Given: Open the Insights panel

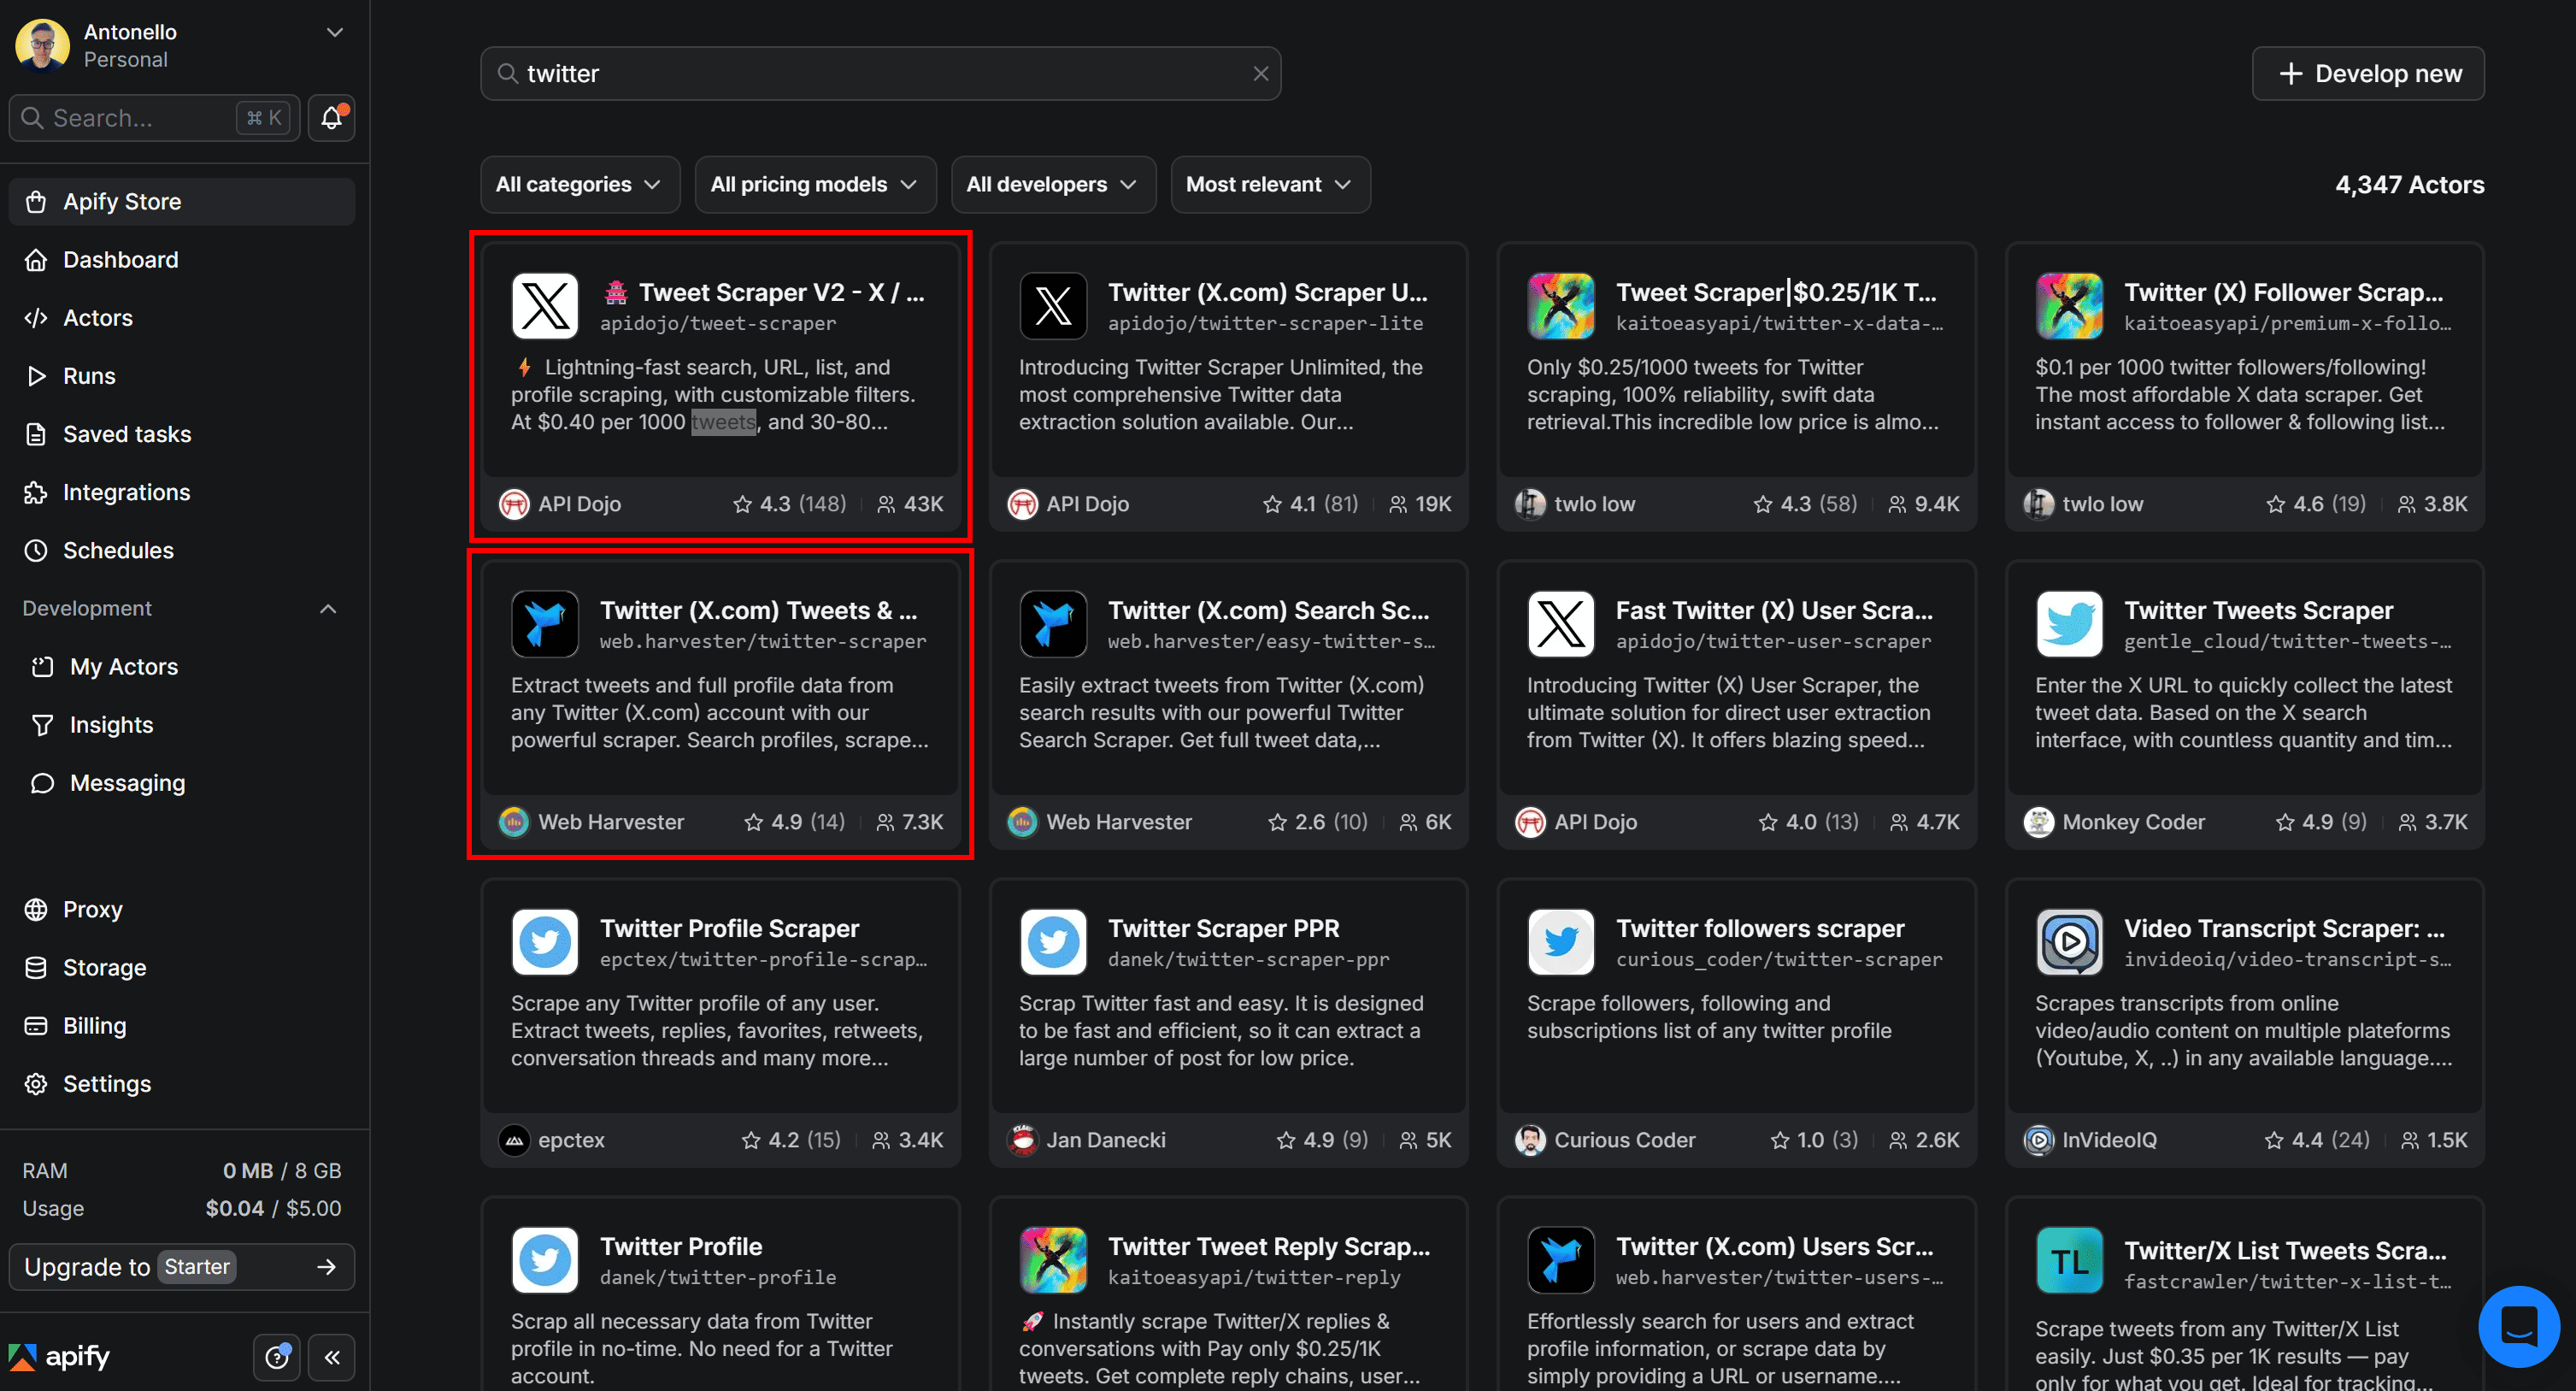Looking at the screenshot, I should pos(111,724).
